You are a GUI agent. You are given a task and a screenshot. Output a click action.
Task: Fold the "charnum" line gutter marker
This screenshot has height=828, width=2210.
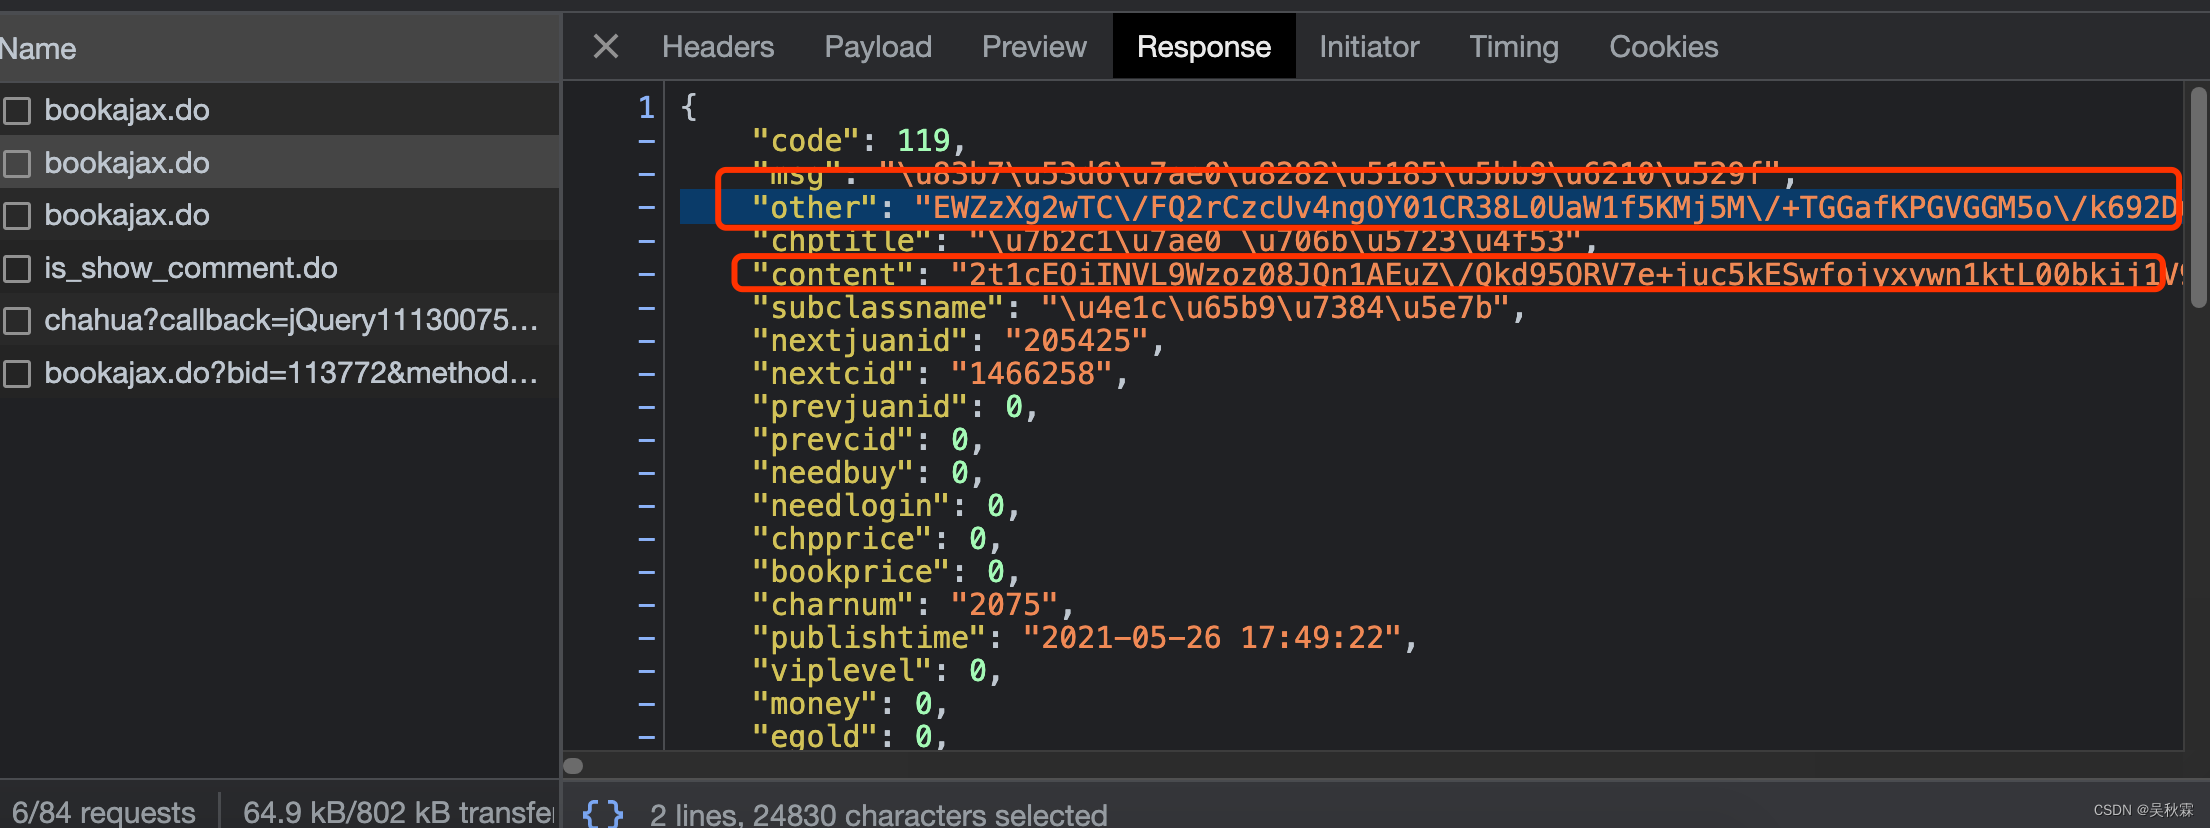click(x=647, y=605)
